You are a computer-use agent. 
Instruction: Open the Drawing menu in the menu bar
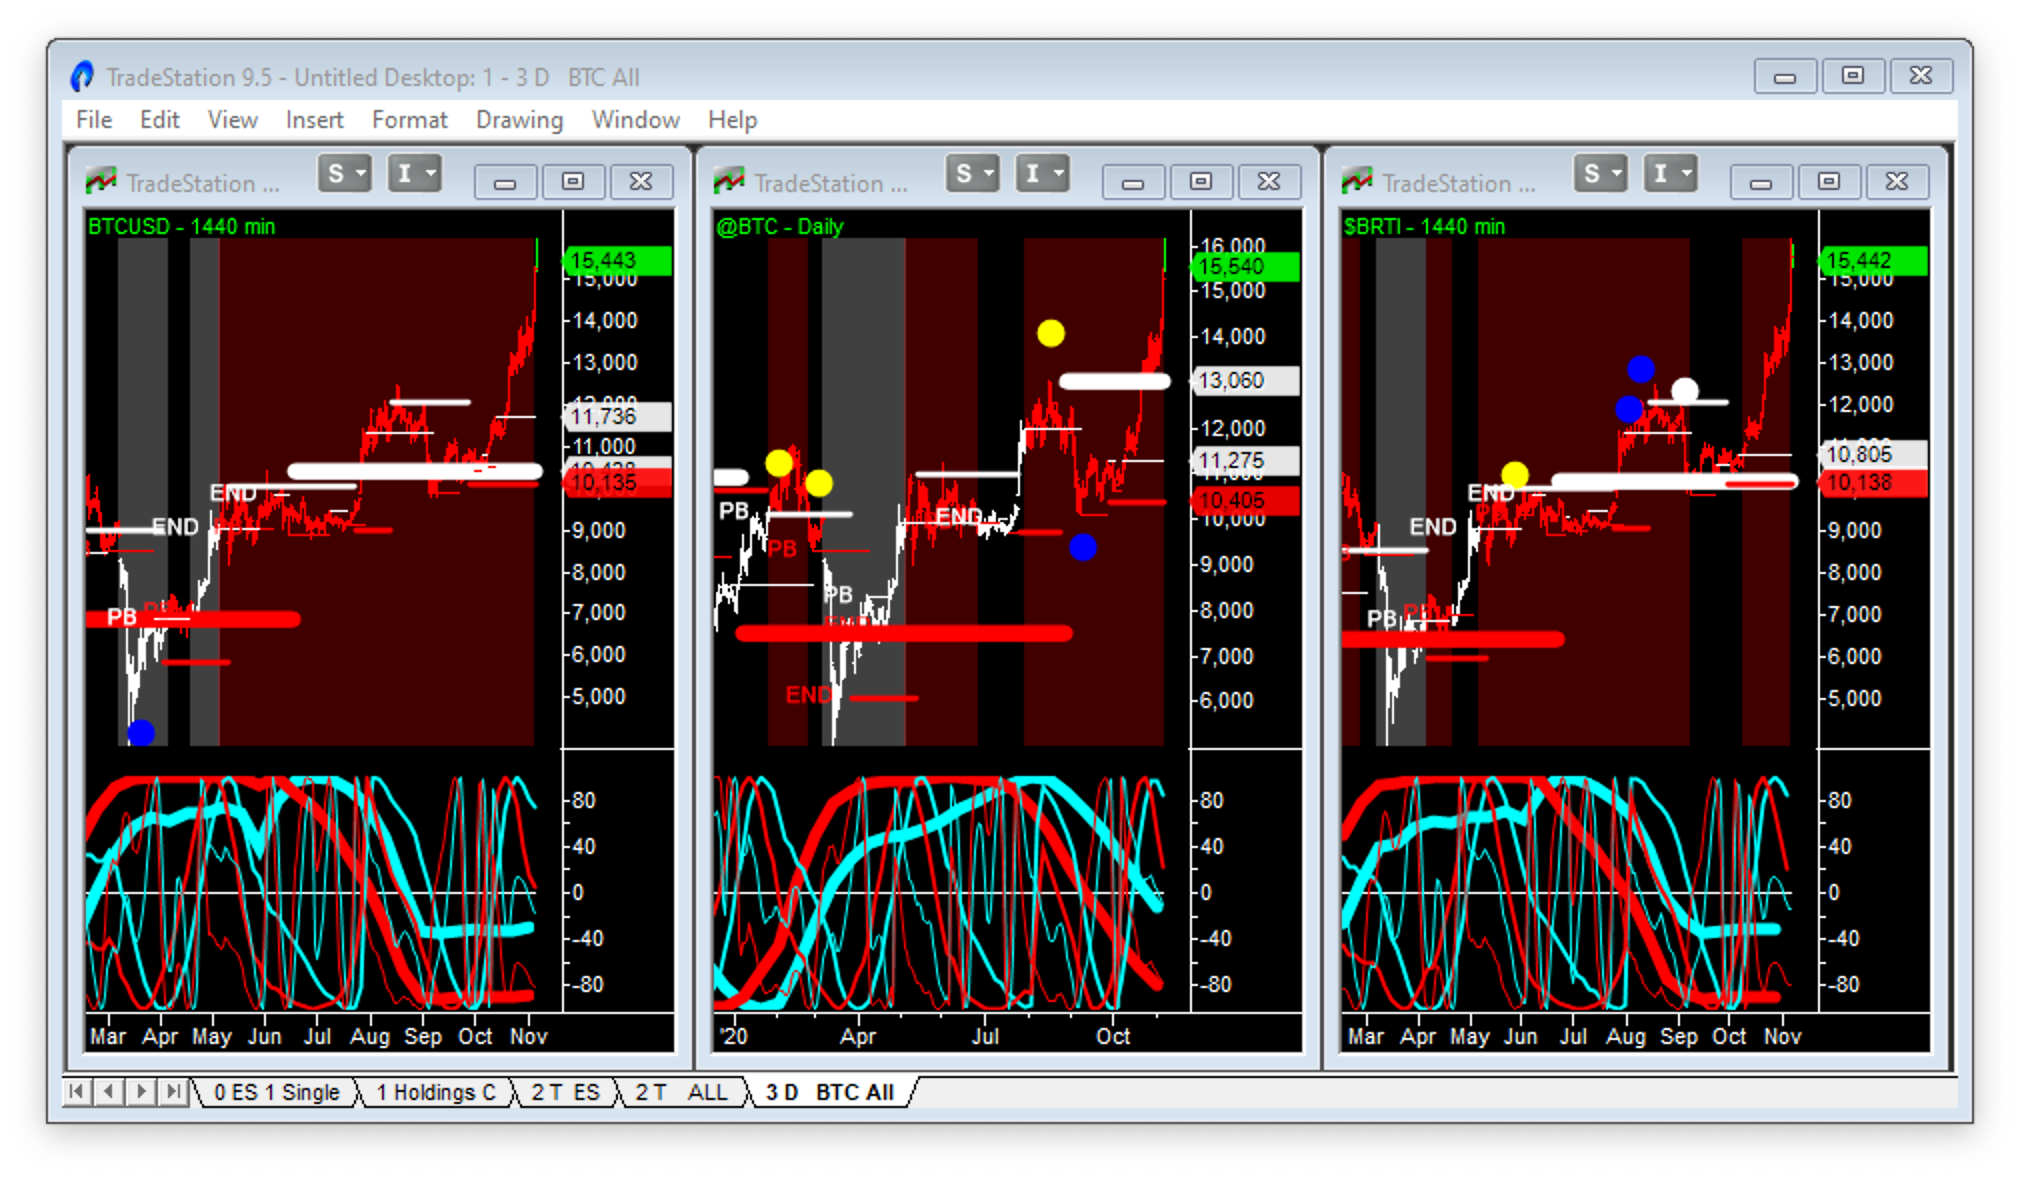516,118
